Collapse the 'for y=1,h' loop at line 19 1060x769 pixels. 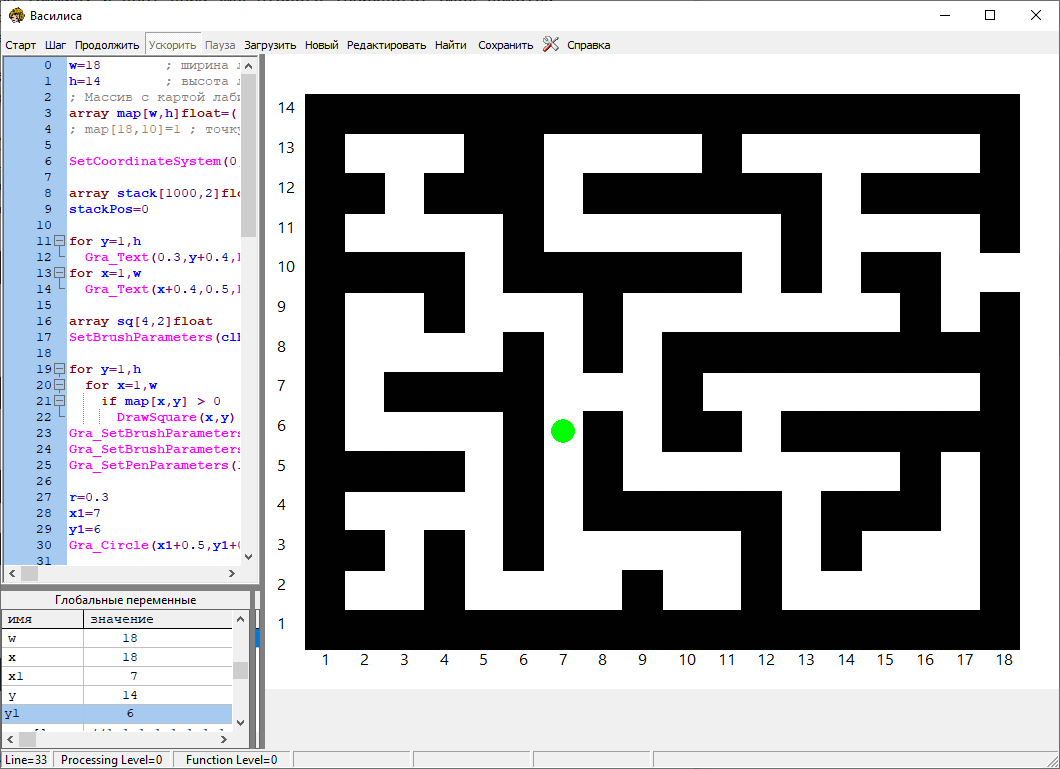(59, 370)
